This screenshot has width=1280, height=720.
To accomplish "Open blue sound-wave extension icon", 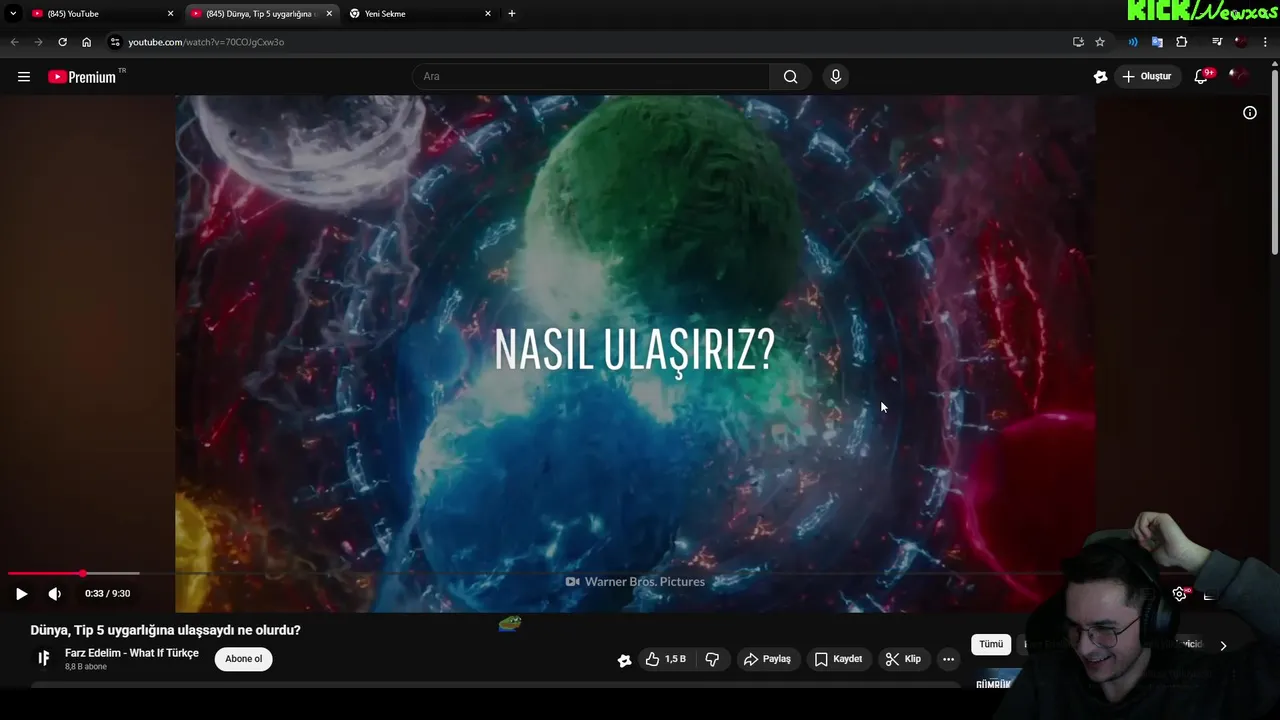I will click(x=1133, y=42).
